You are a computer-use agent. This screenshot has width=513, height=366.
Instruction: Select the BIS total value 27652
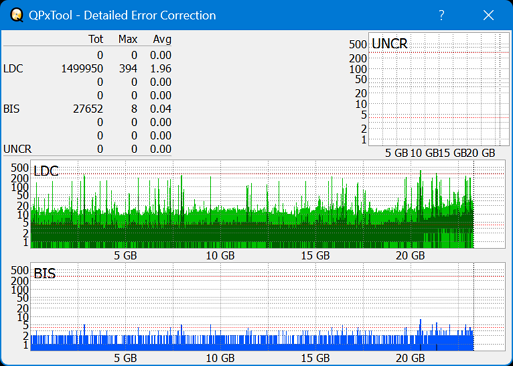click(88, 109)
